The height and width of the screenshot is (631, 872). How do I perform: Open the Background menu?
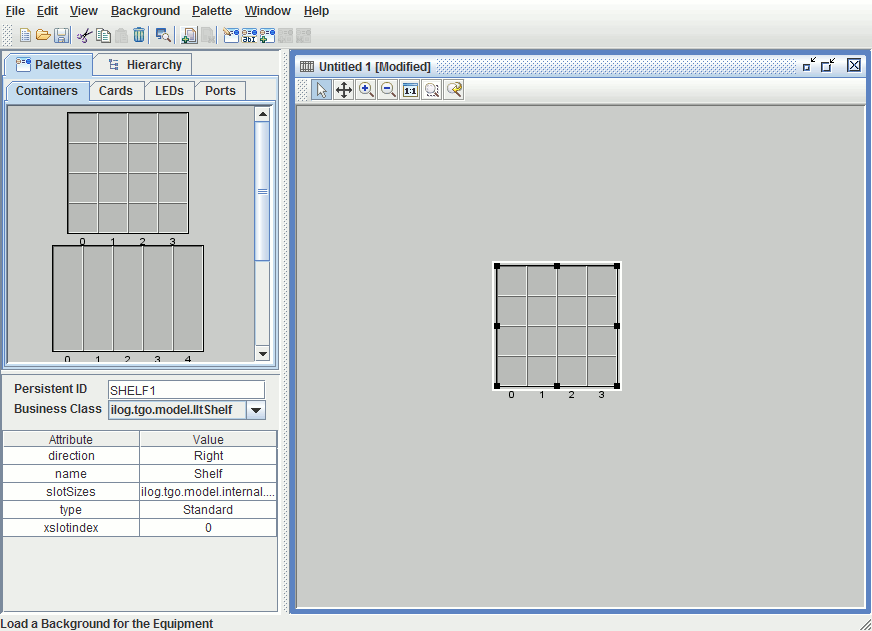(145, 11)
